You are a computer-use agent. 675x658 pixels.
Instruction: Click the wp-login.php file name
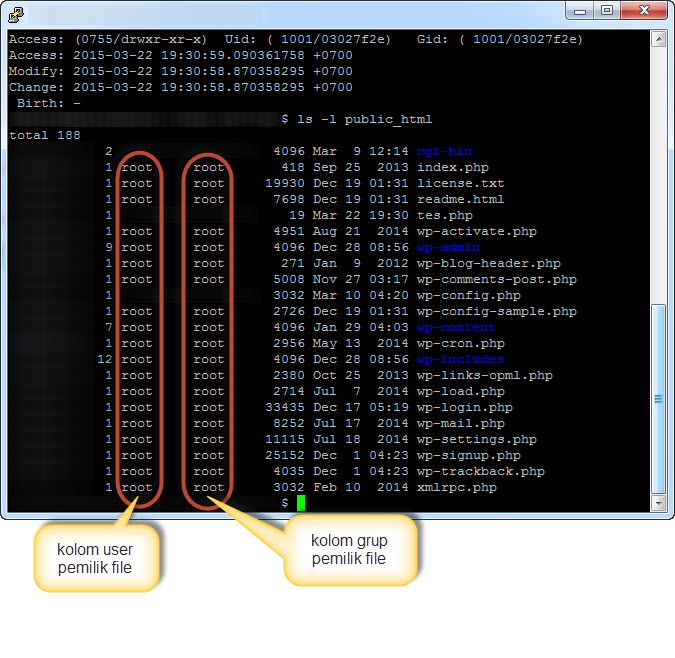point(464,407)
